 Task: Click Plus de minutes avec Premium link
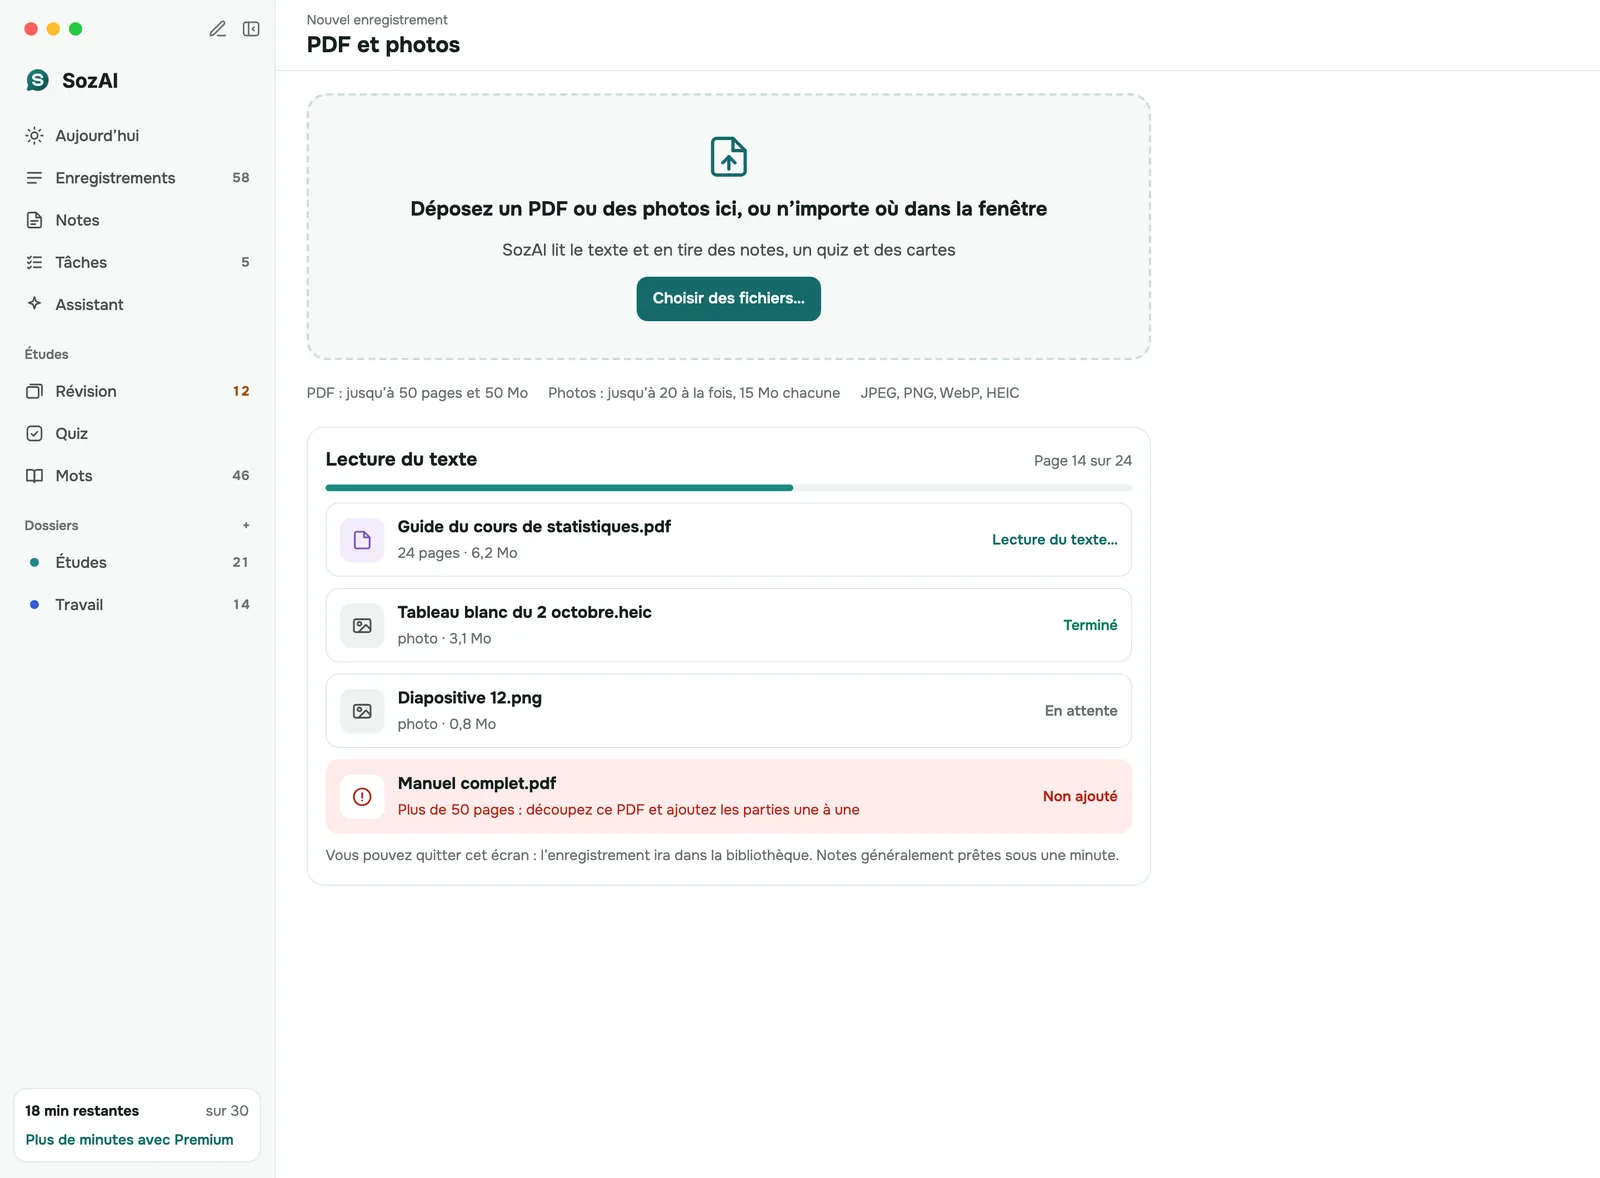130,1140
